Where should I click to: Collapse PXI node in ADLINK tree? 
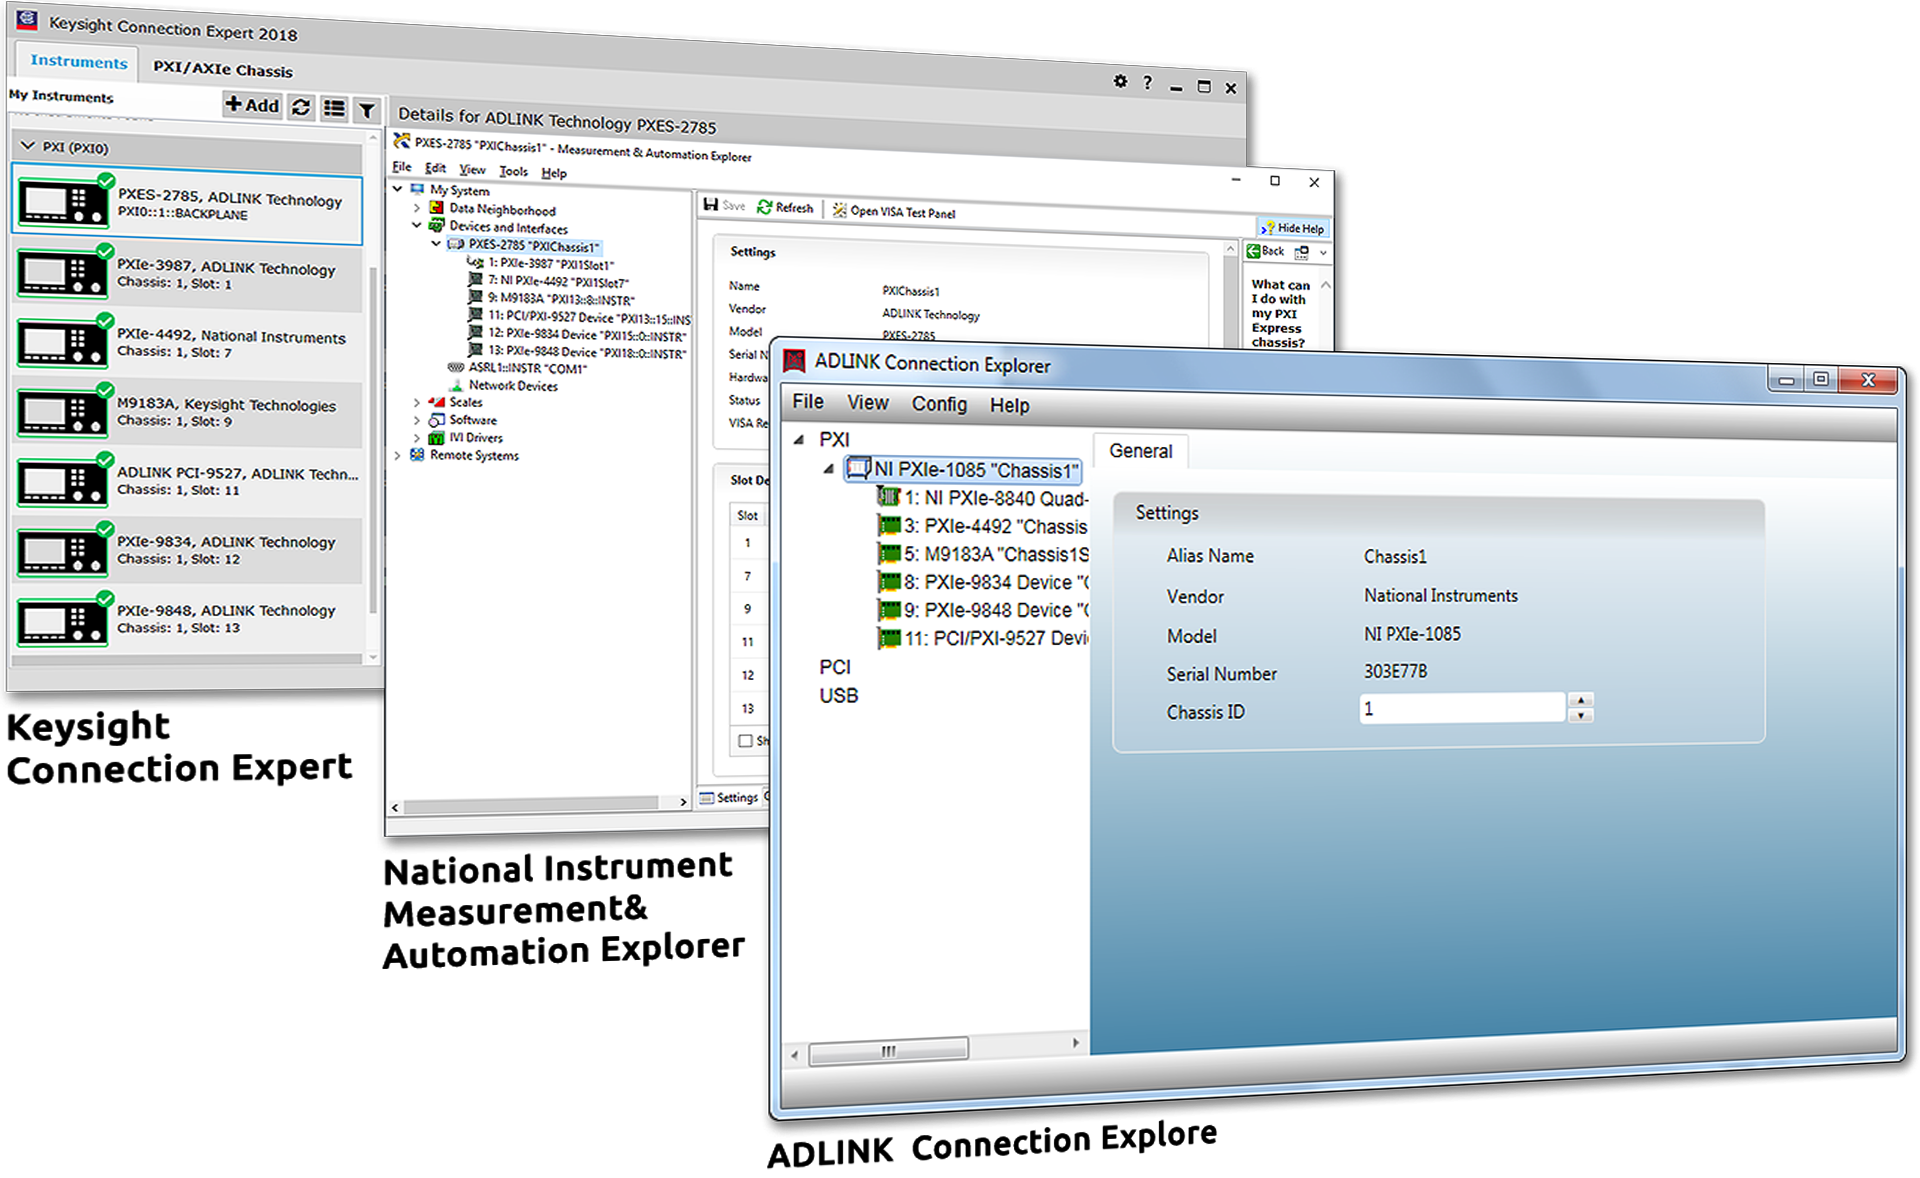tap(798, 439)
